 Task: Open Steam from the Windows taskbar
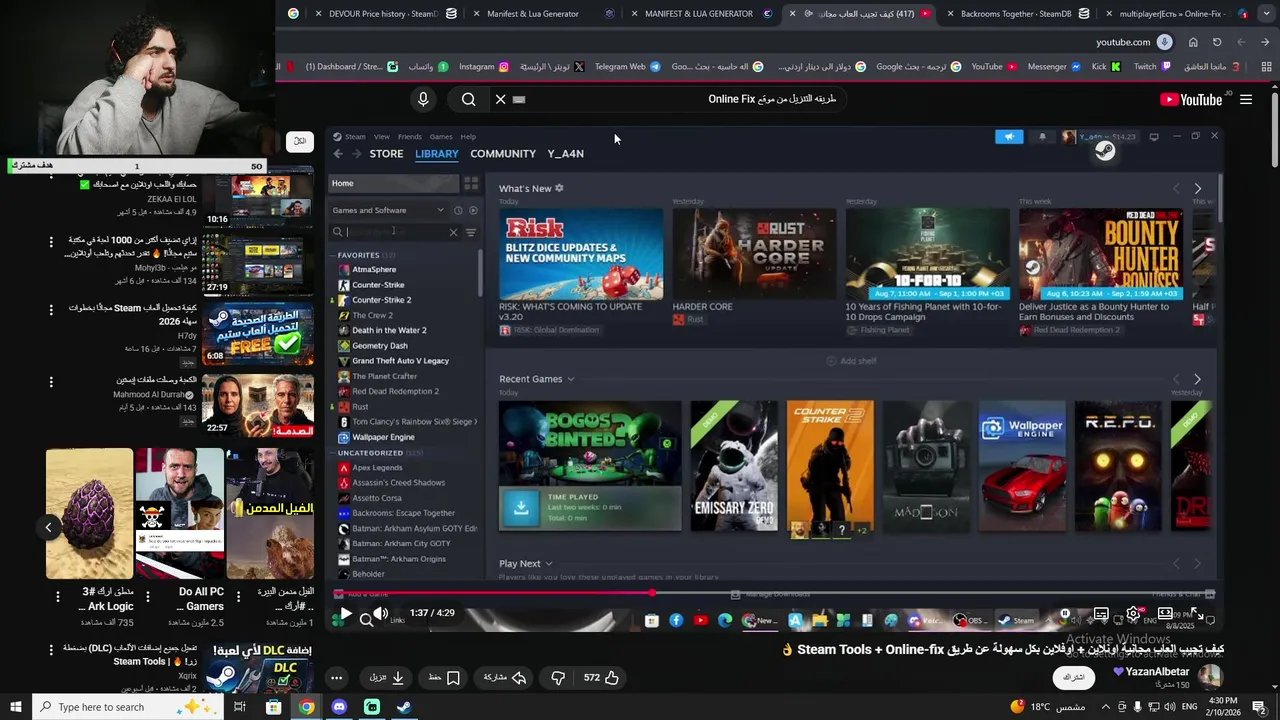point(404,707)
